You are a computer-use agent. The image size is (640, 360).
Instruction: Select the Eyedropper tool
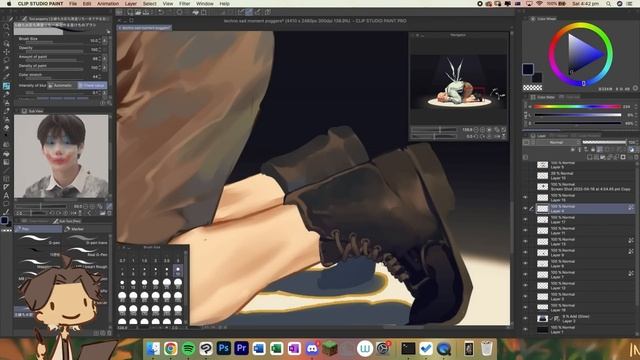tap(6, 77)
